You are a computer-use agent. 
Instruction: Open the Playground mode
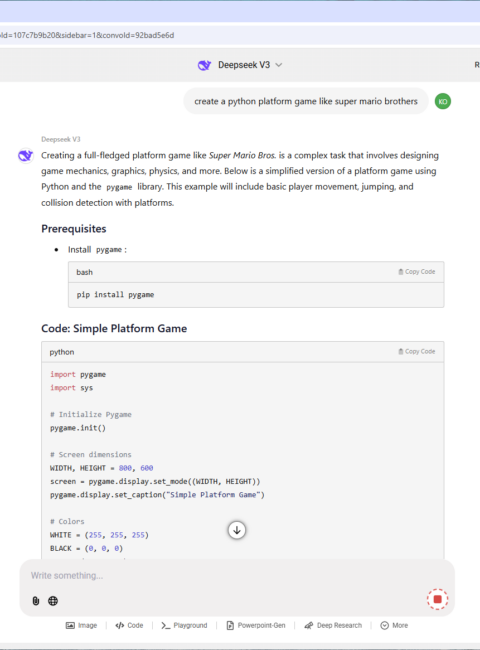point(184,625)
